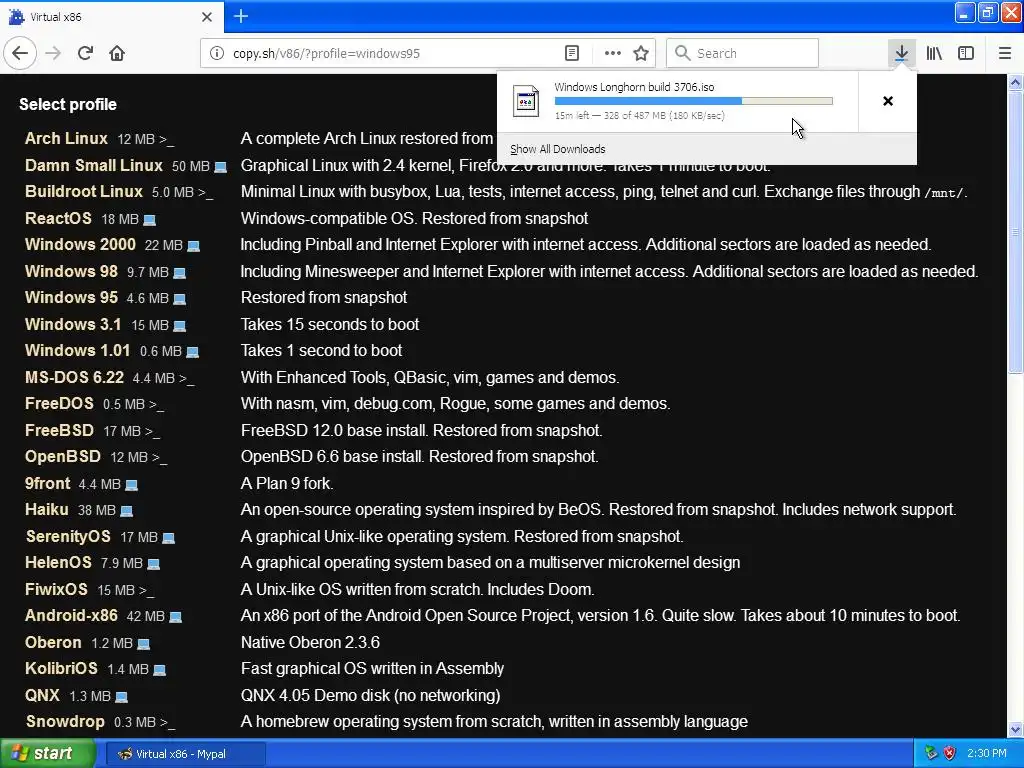Open the Windows start menu
Viewport: 1024px width, 768px height.
(48, 754)
